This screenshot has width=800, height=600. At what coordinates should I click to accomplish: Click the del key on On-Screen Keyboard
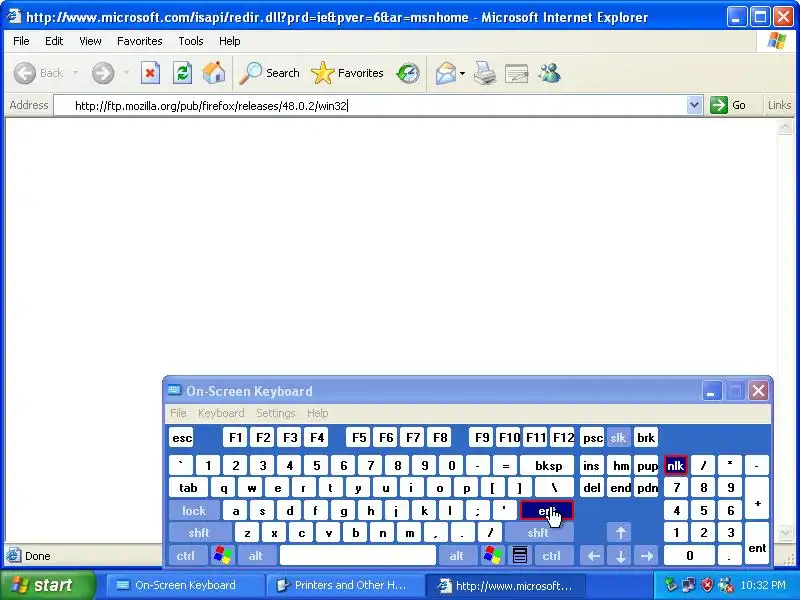(592, 488)
